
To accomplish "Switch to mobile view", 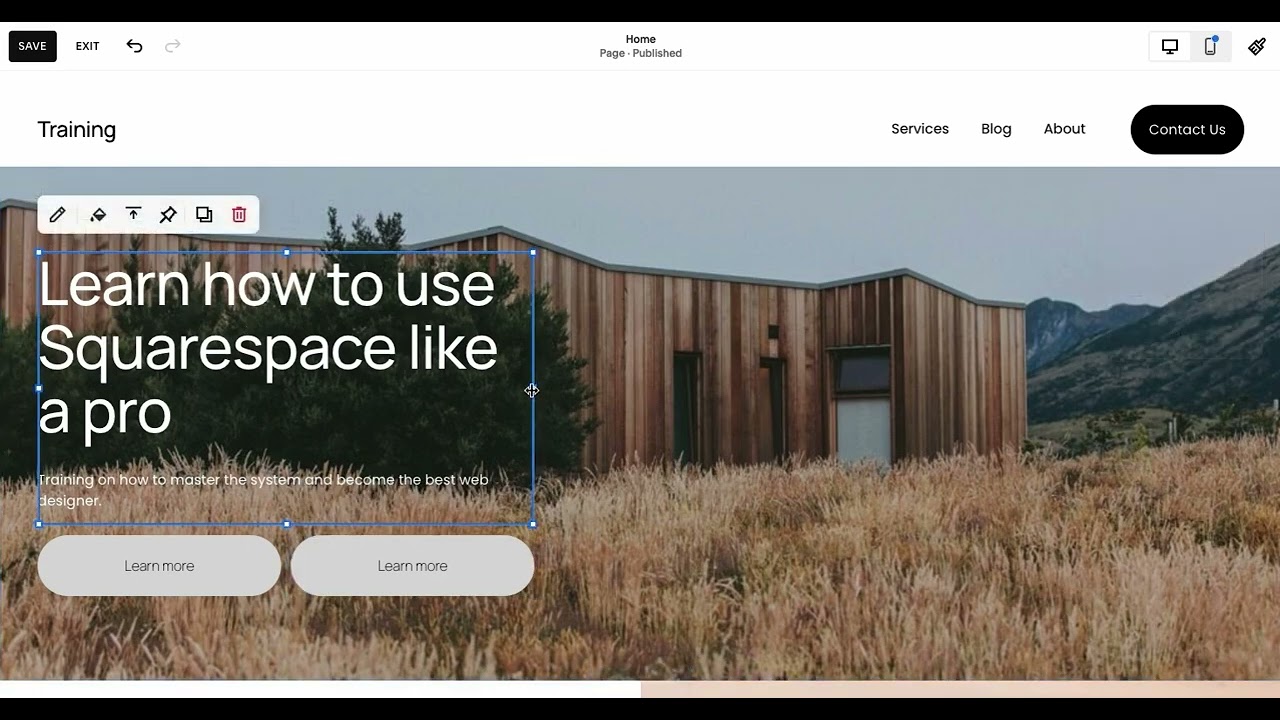I will pyautogui.click(x=1210, y=46).
